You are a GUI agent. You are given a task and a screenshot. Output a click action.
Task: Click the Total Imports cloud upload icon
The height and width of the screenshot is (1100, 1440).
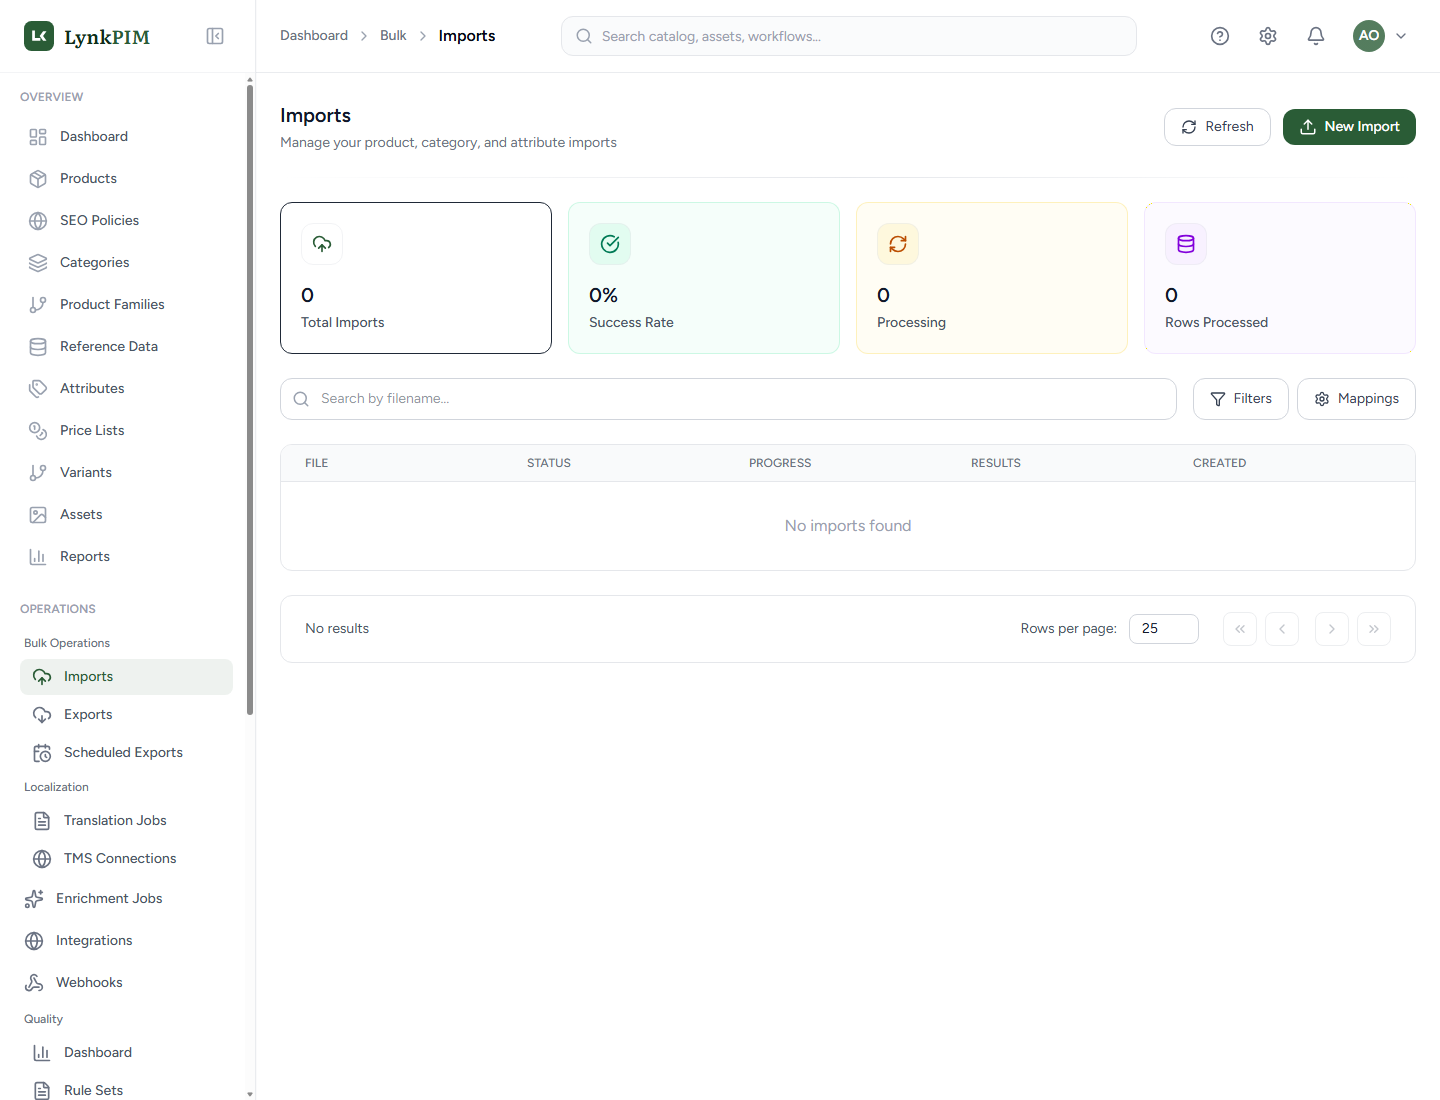[x=322, y=244]
